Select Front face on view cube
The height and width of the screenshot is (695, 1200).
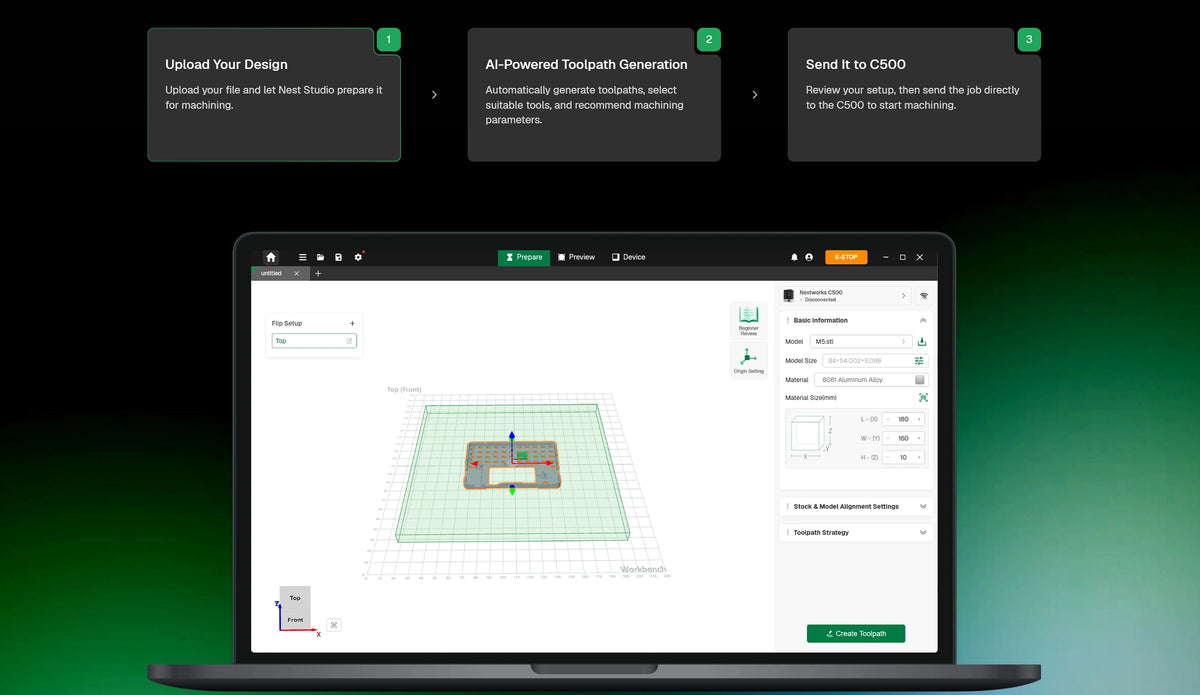tap(295, 619)
